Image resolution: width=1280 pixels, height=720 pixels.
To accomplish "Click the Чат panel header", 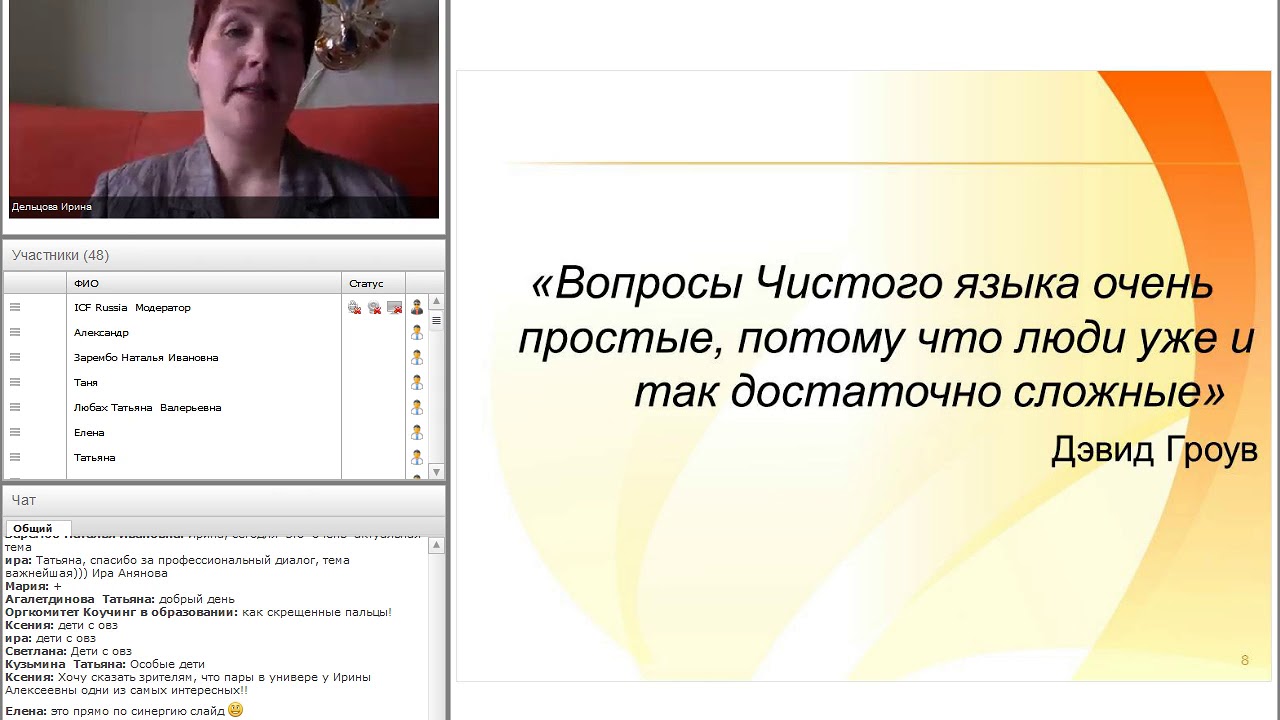I will (224, 500).
